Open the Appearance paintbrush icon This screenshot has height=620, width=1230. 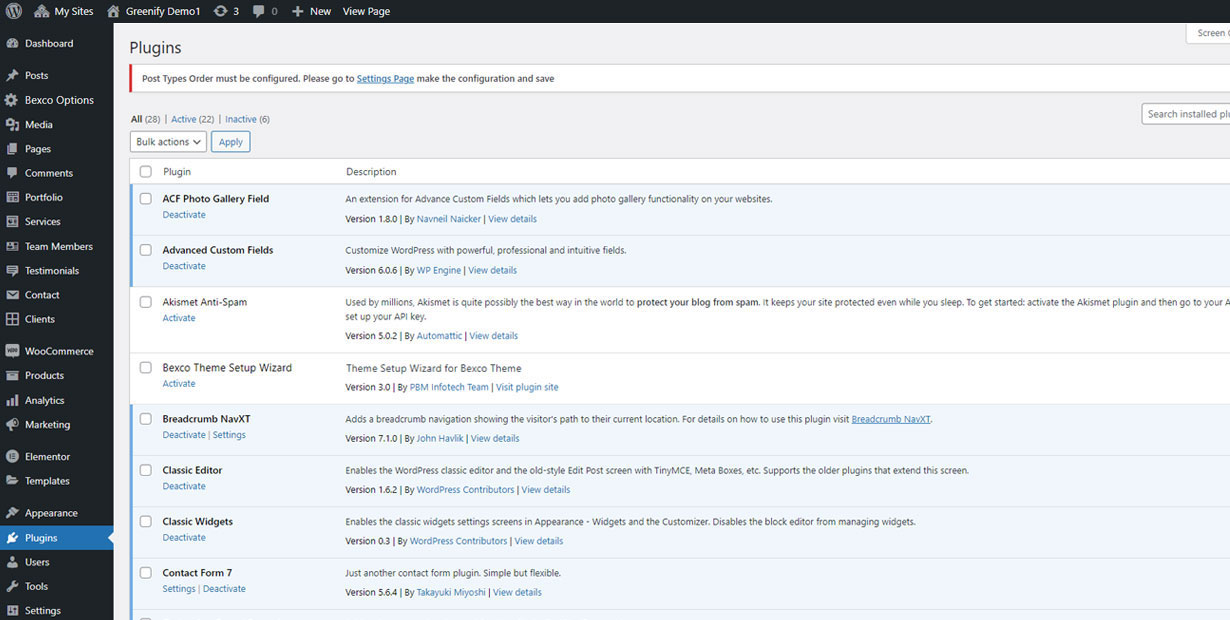tap(12, 513)
